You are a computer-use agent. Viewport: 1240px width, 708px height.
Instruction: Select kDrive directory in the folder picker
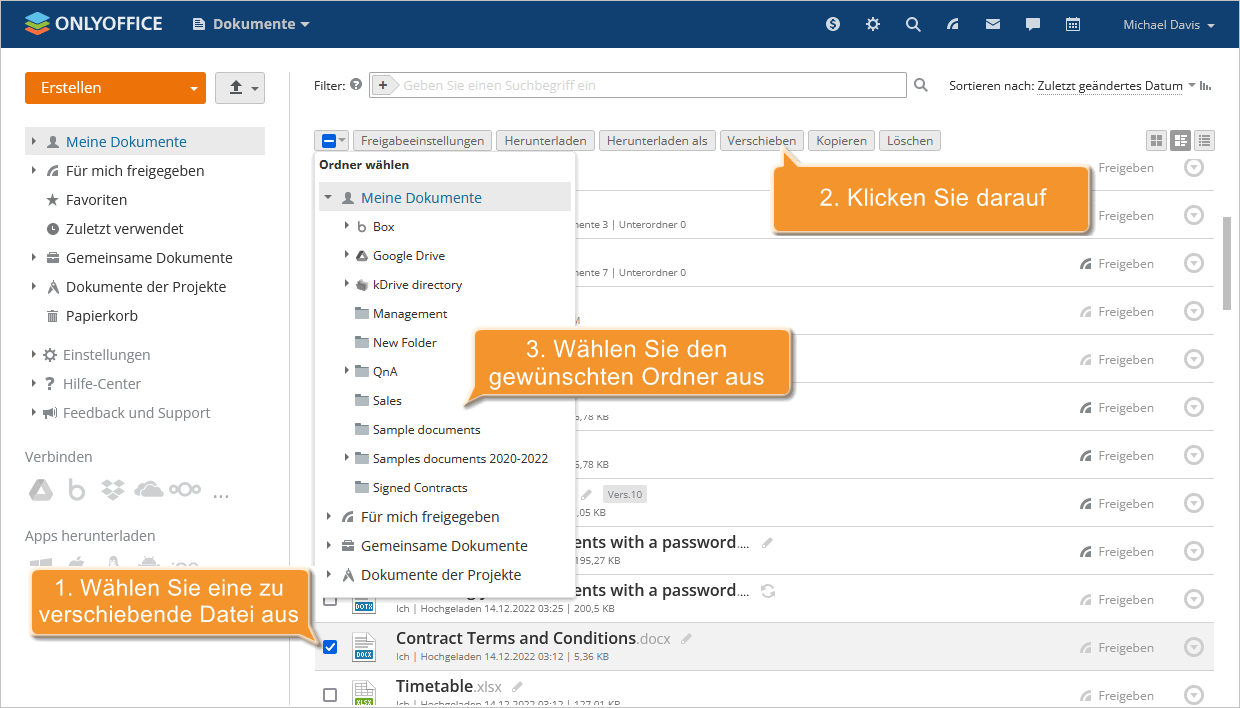tap(417, 285)
